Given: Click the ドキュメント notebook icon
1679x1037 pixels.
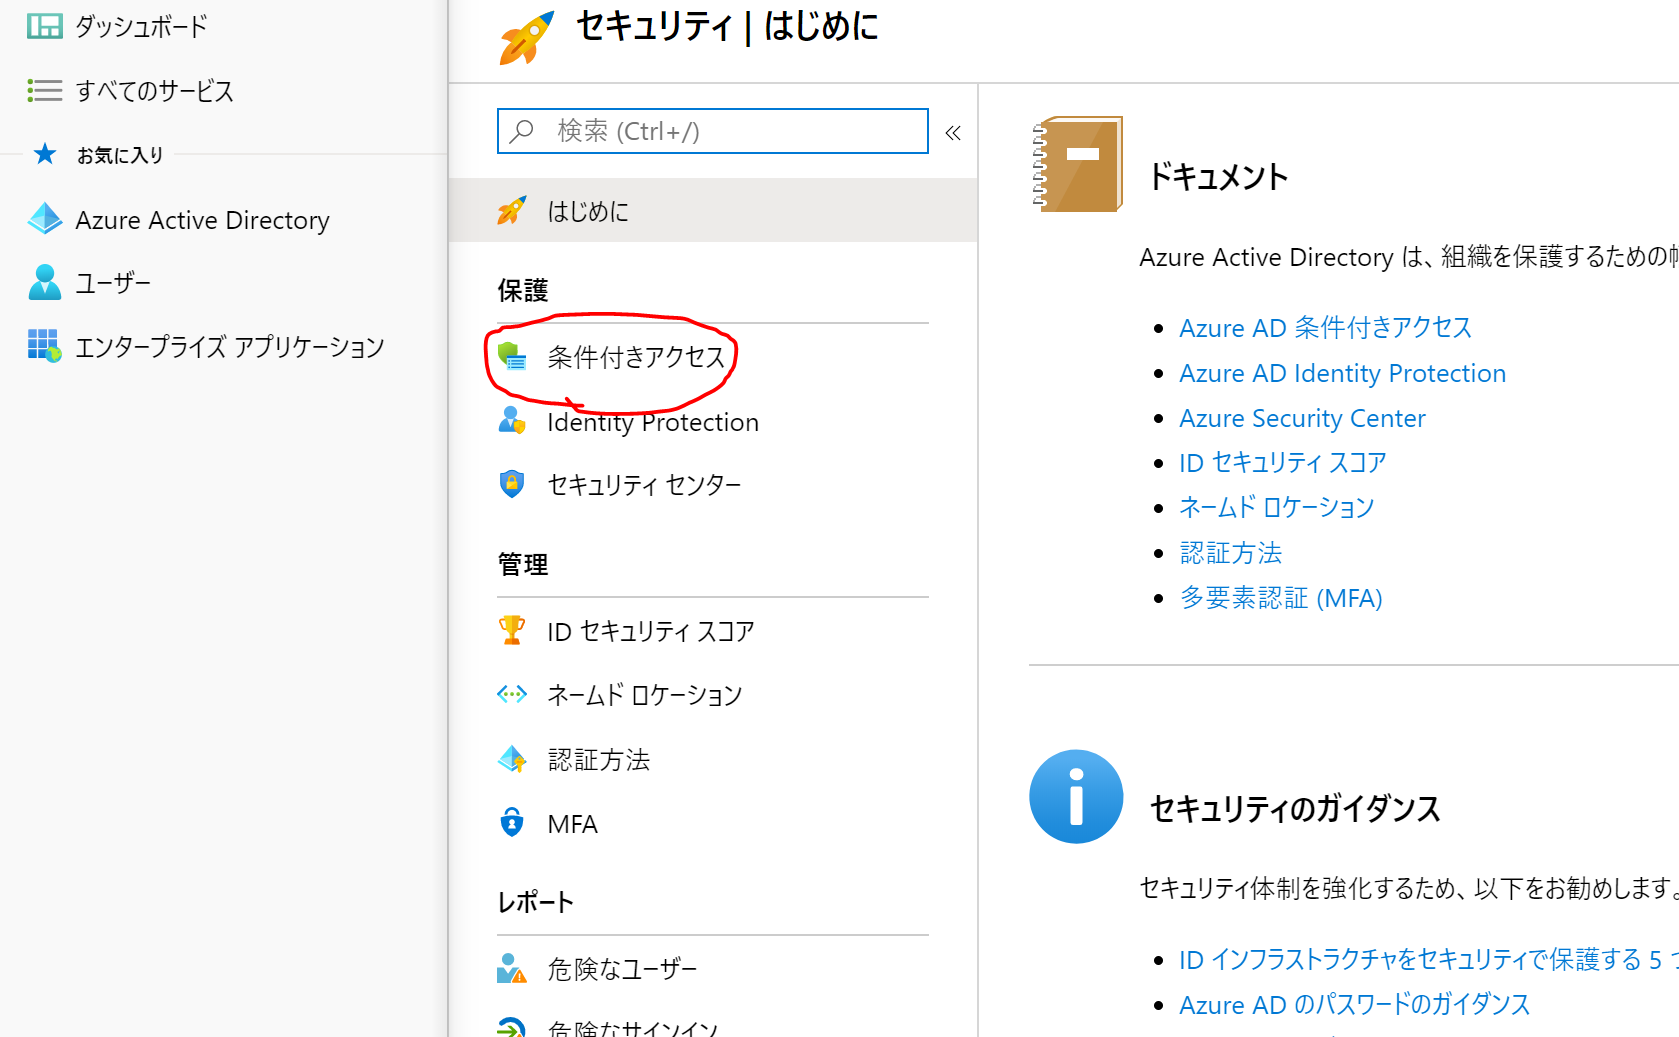Looking at the screenshot, I should point(1077,164).
